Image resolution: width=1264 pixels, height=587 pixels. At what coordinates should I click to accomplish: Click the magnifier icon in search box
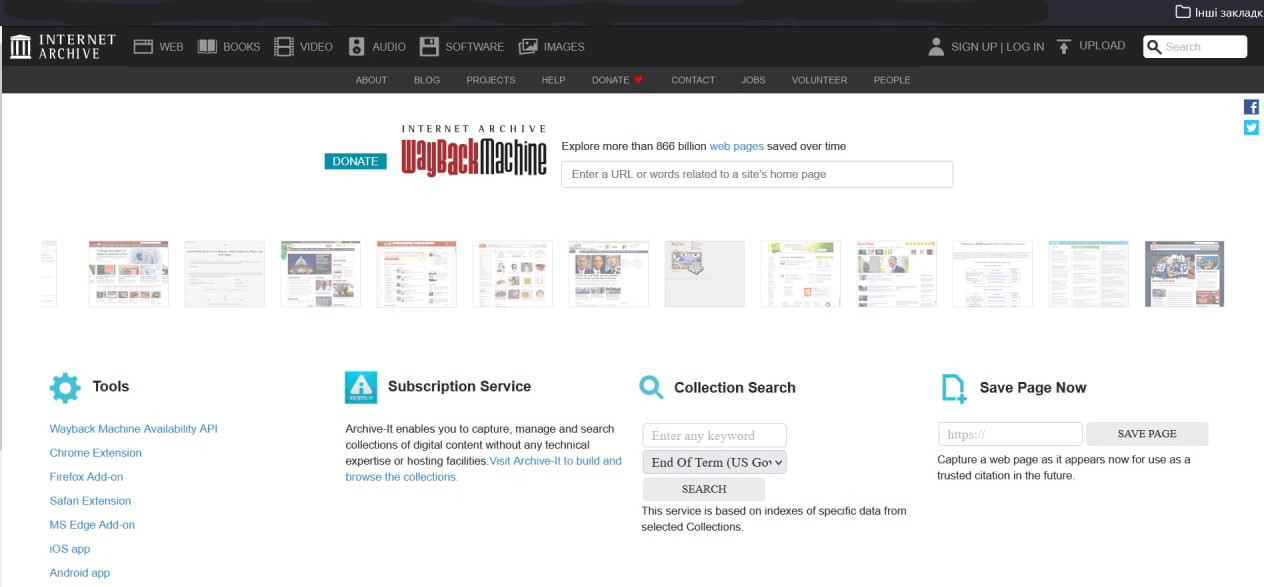[1154, 46]
